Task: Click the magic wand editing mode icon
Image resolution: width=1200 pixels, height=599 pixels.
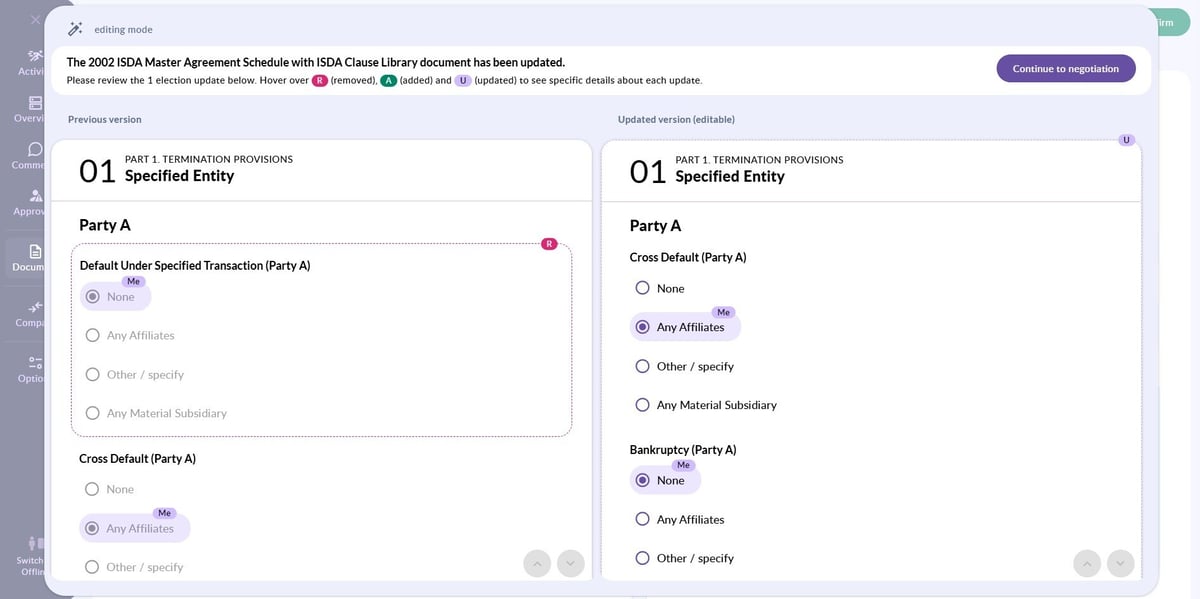Action: tap(76, 29)
